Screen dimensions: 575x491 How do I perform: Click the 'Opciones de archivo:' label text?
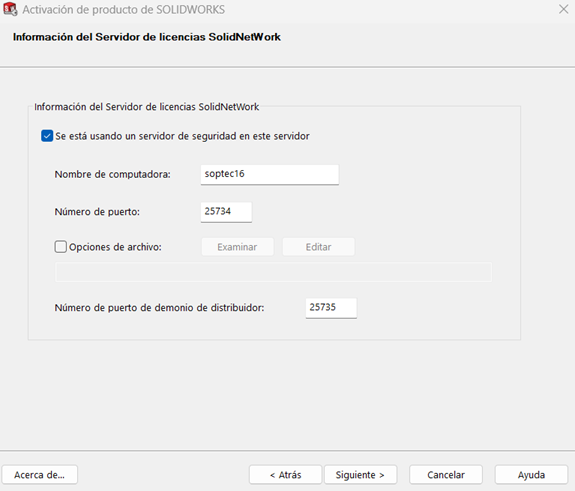point(116,247)
